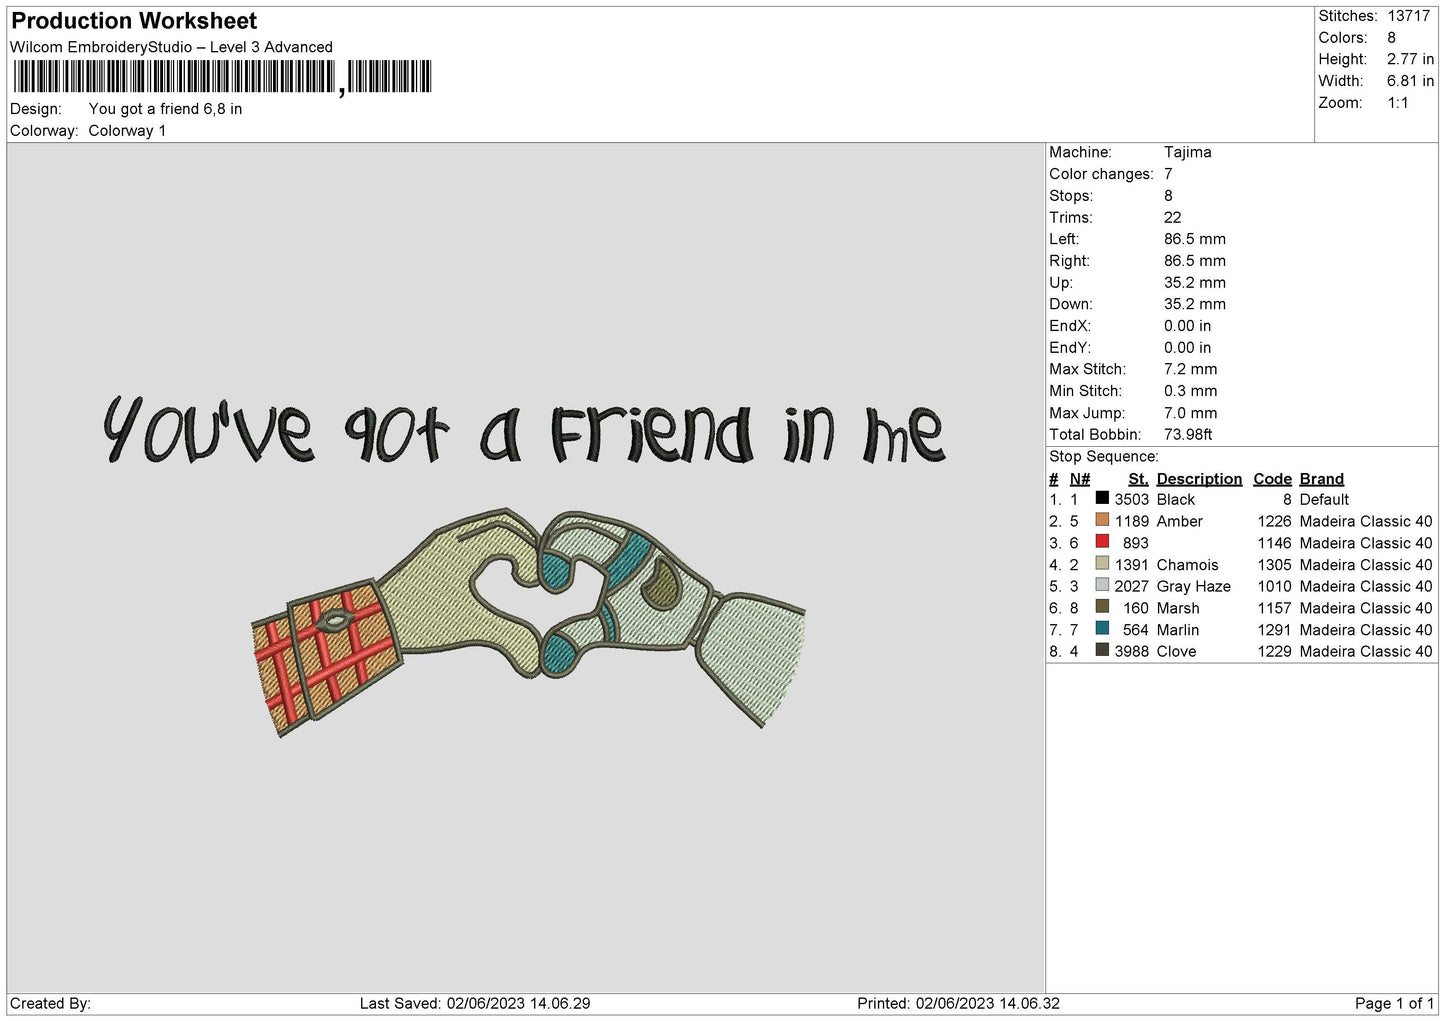Viewport: 1445px width, 1021px height.
Task: Click the Width value 6.81 in
Action: [1410, 81]
